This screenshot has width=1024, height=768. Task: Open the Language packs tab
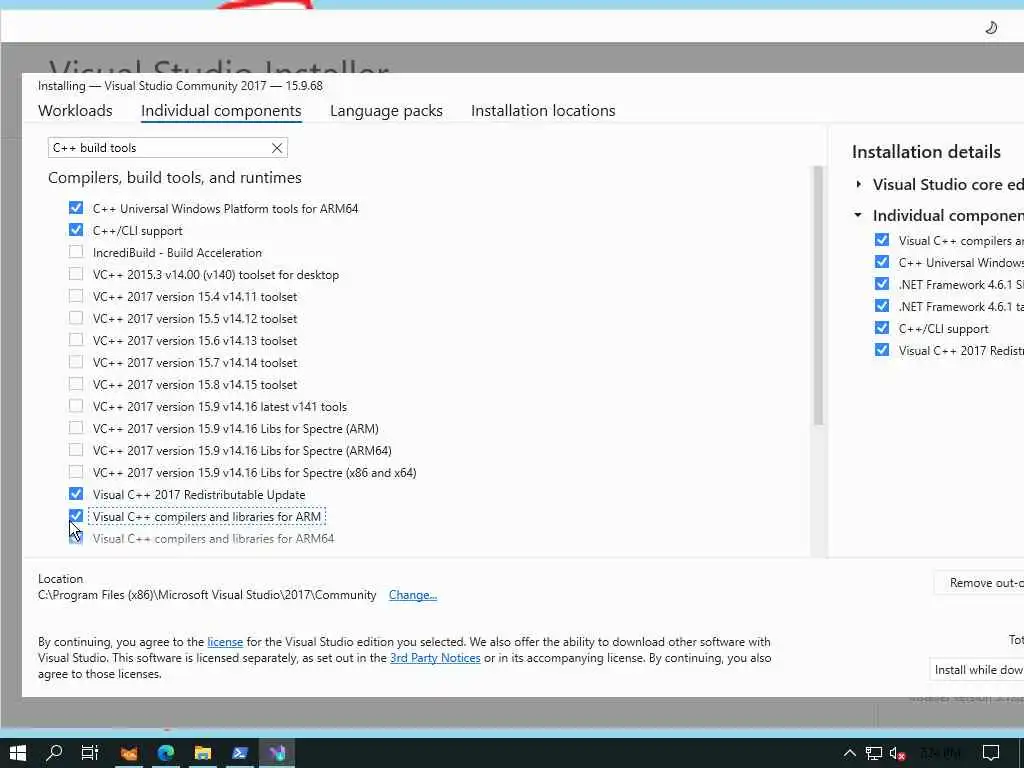[x=386, y=110]
